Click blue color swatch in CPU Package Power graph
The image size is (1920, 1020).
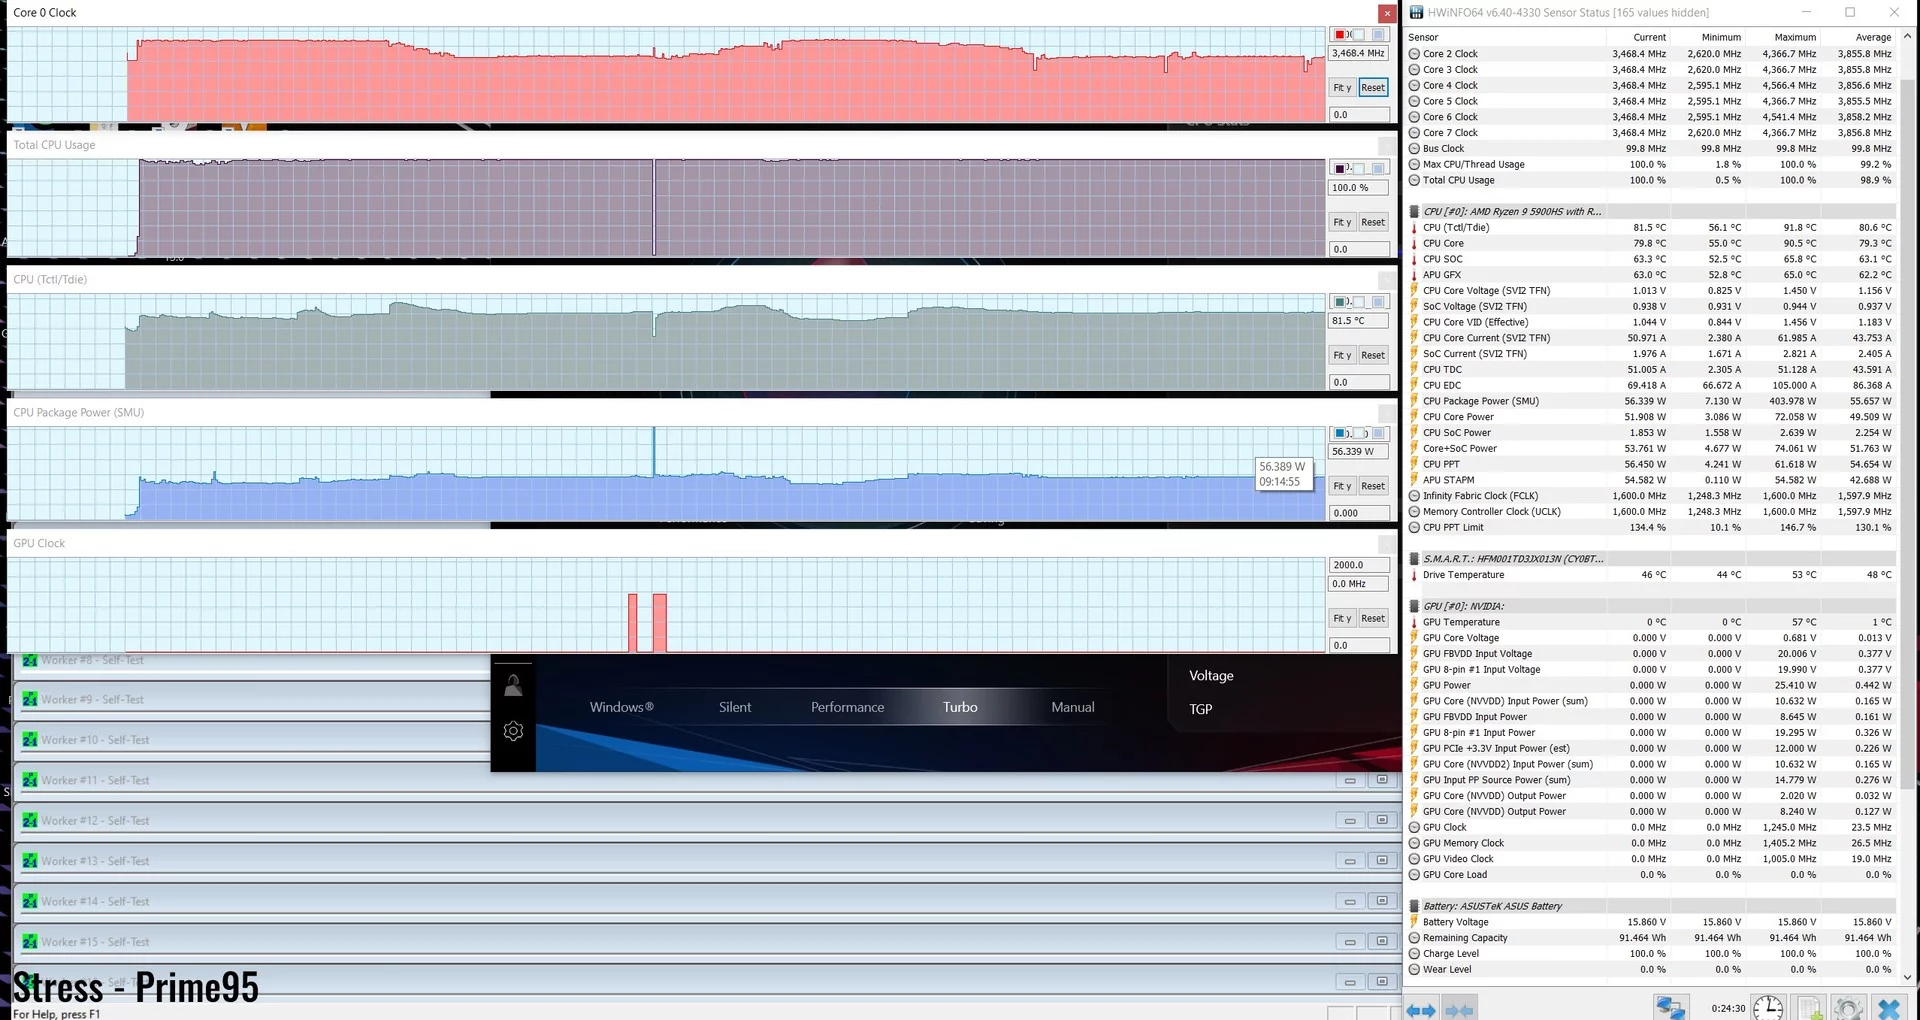pos(1340,434)
